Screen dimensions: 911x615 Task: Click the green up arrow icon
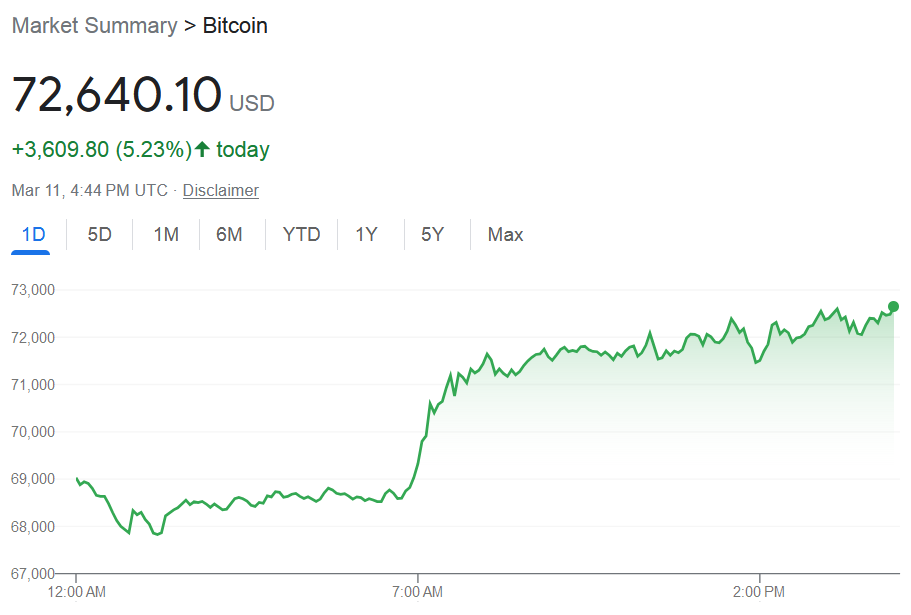[x=202, y=150]
